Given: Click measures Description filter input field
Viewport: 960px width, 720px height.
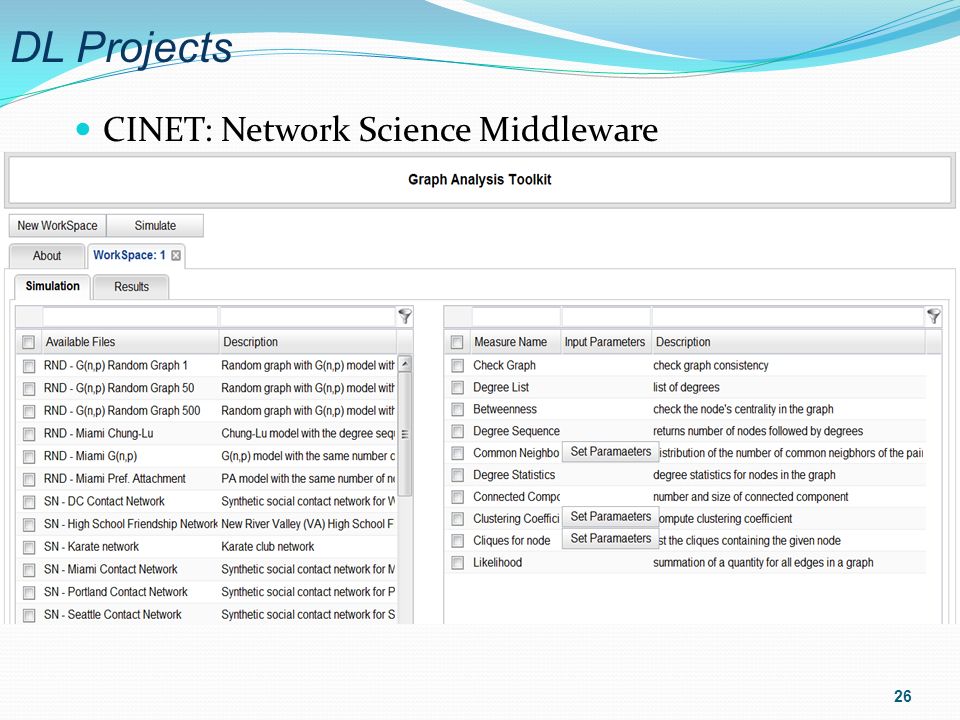Looking at the screenshot, I should (x=788, y=317).
